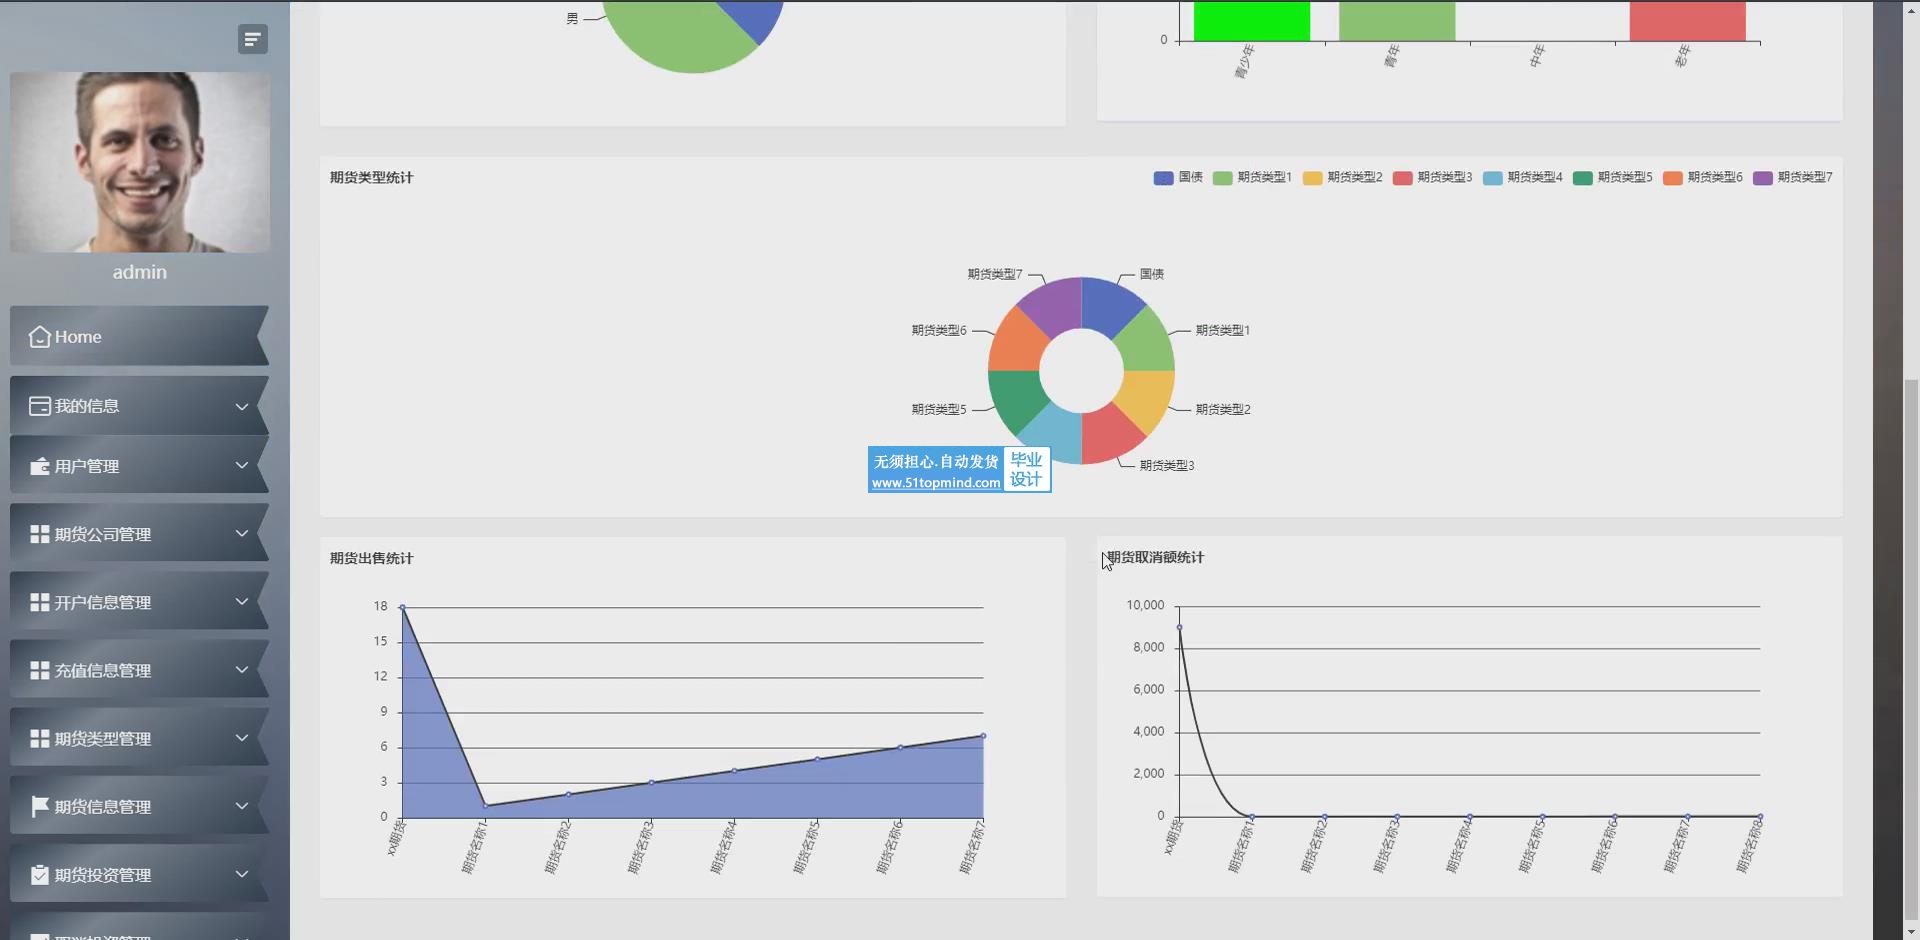Image resolution: width=1920 pixels, height=940 pixels.
Task: Click the 18 value data point for xx期货
Action: [402, 607]
